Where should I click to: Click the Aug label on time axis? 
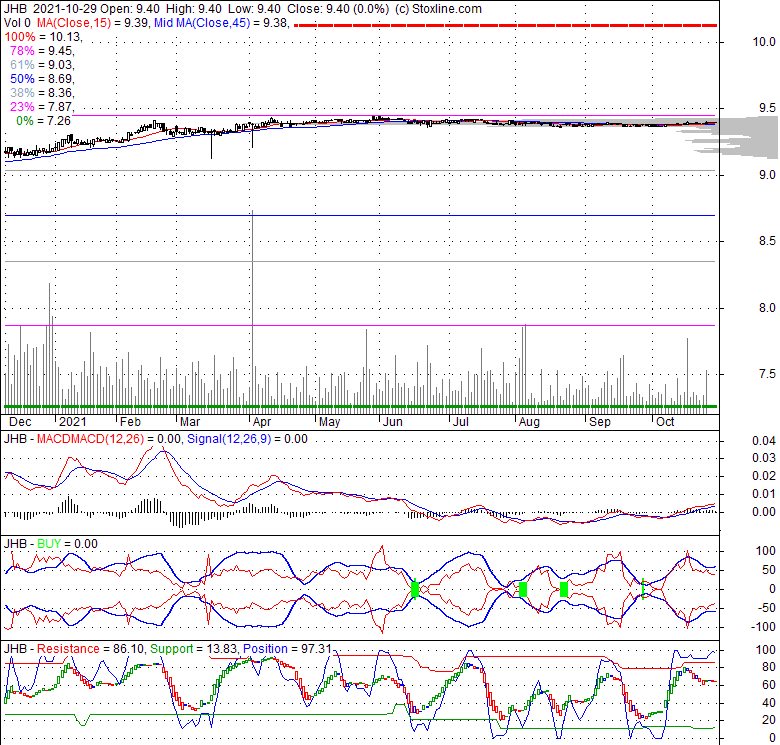(x=529, y=422)
